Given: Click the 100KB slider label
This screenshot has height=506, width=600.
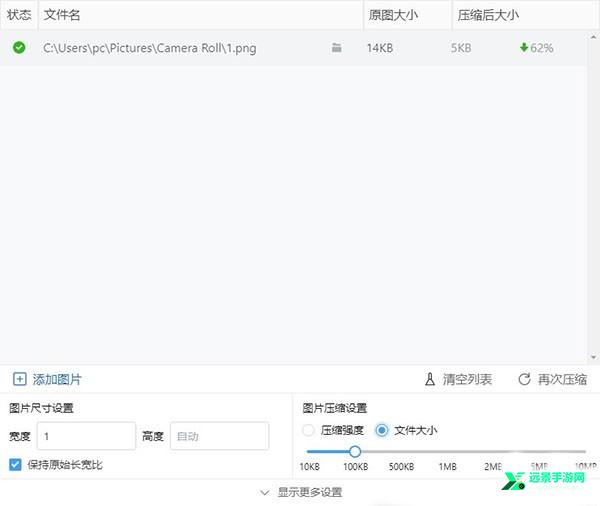Looking at the screenshot, I should coord(355,467).
